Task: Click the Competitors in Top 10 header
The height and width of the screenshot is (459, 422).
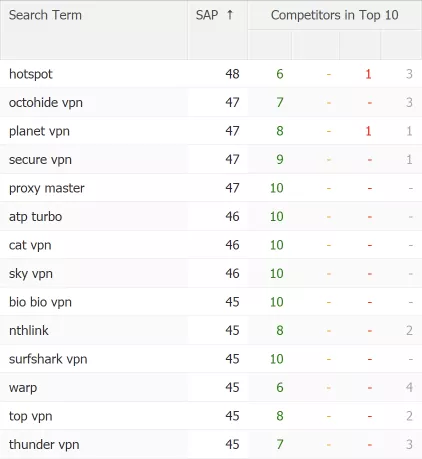Action: [x=334, y=15]
